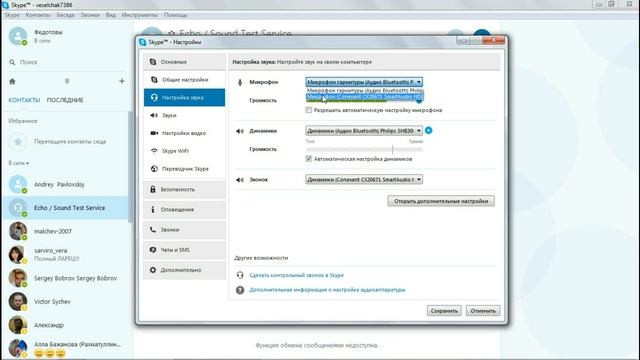Click the speaker icon next to Динамики
Viewport: 640px width, 360px height.
tap(240, 131)
